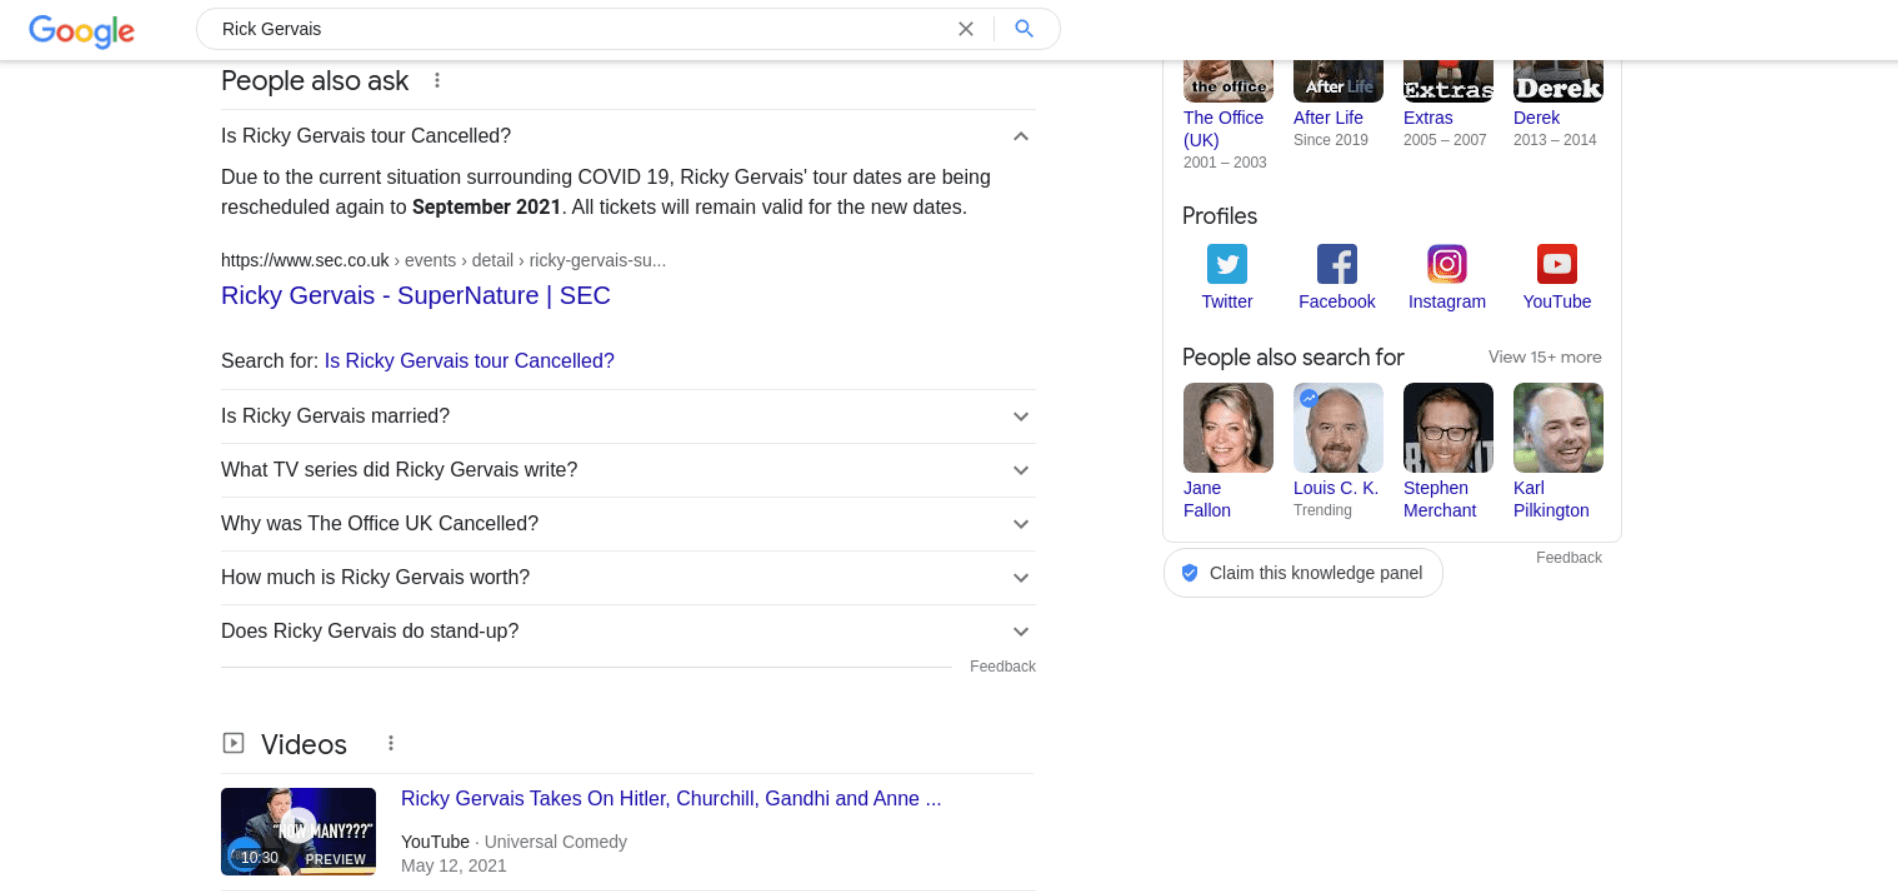Open the sec.co.uk URL breadcrumb
This screenshot has height=891, width=1898.
443,260
